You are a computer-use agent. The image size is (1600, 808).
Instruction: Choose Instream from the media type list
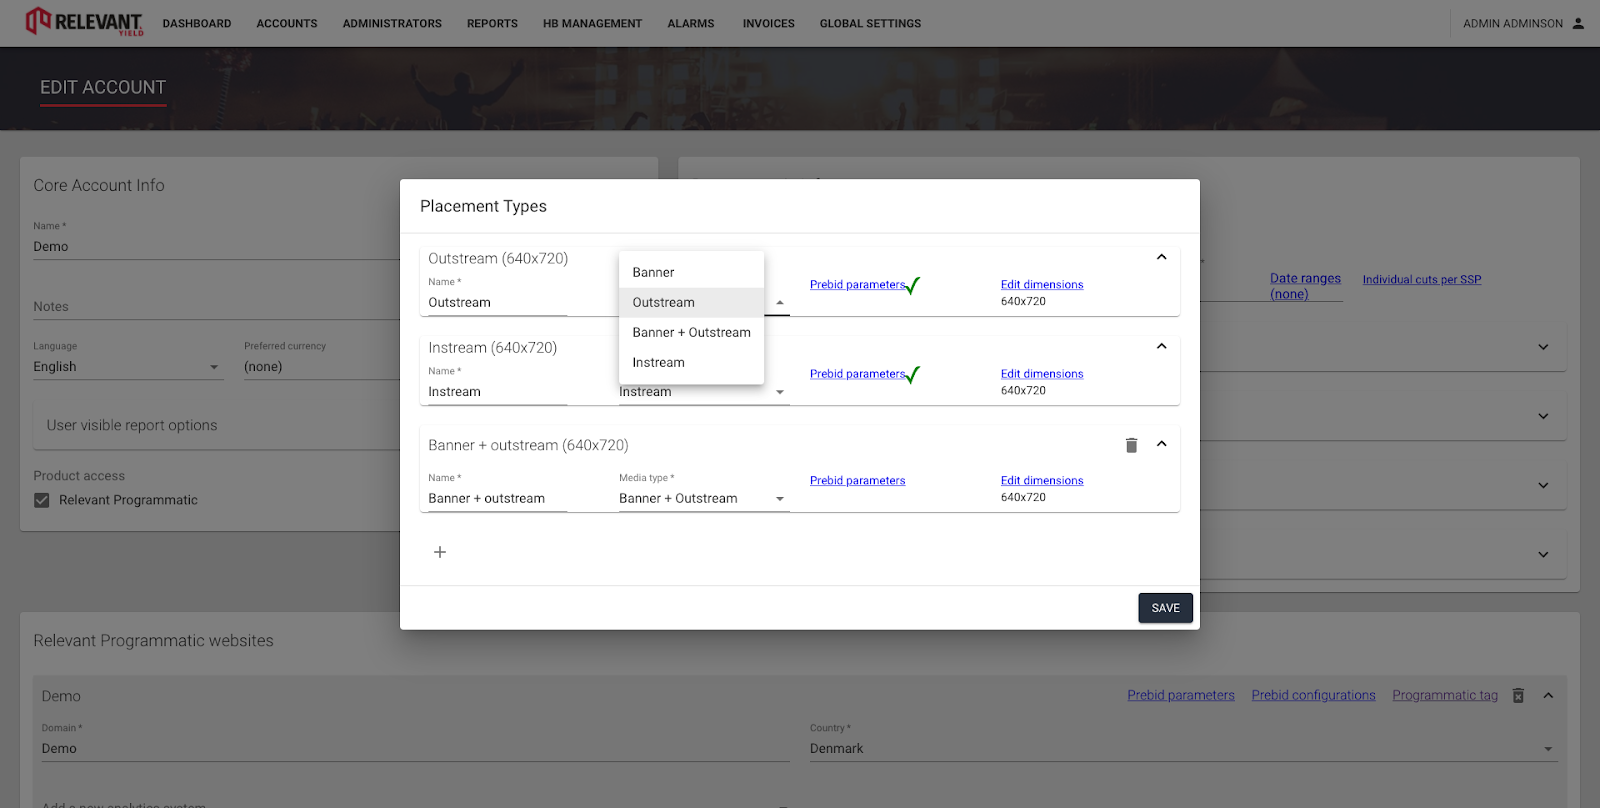coord(692,362)
